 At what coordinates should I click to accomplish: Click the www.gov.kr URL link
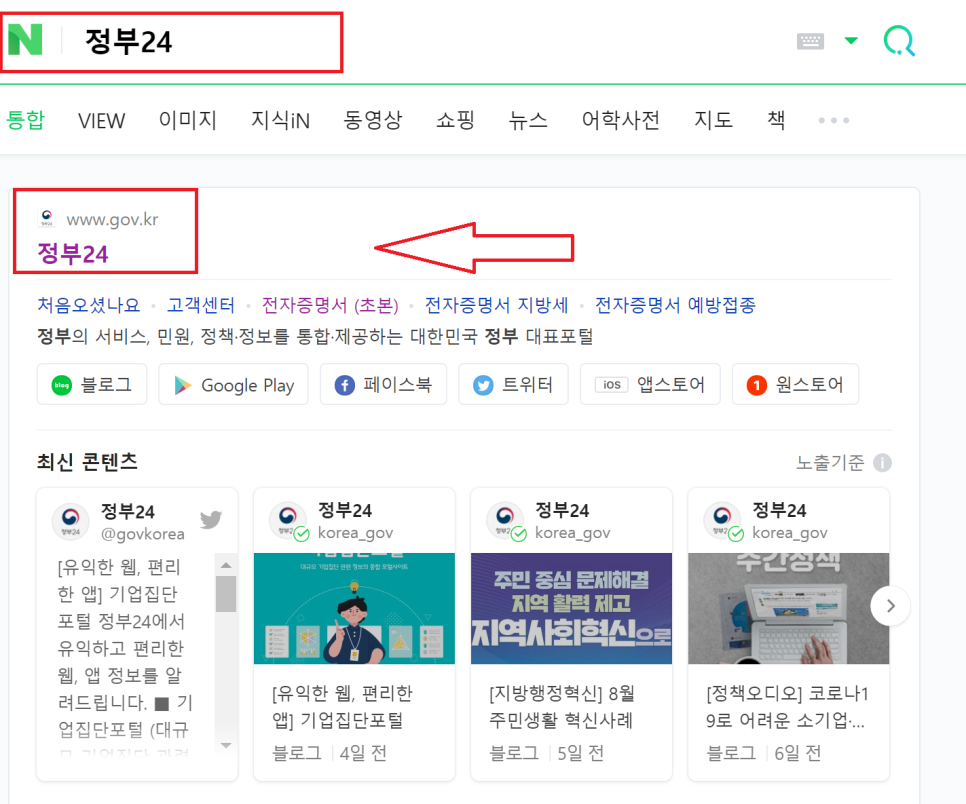pyautogui.click(x=112, y=219)
